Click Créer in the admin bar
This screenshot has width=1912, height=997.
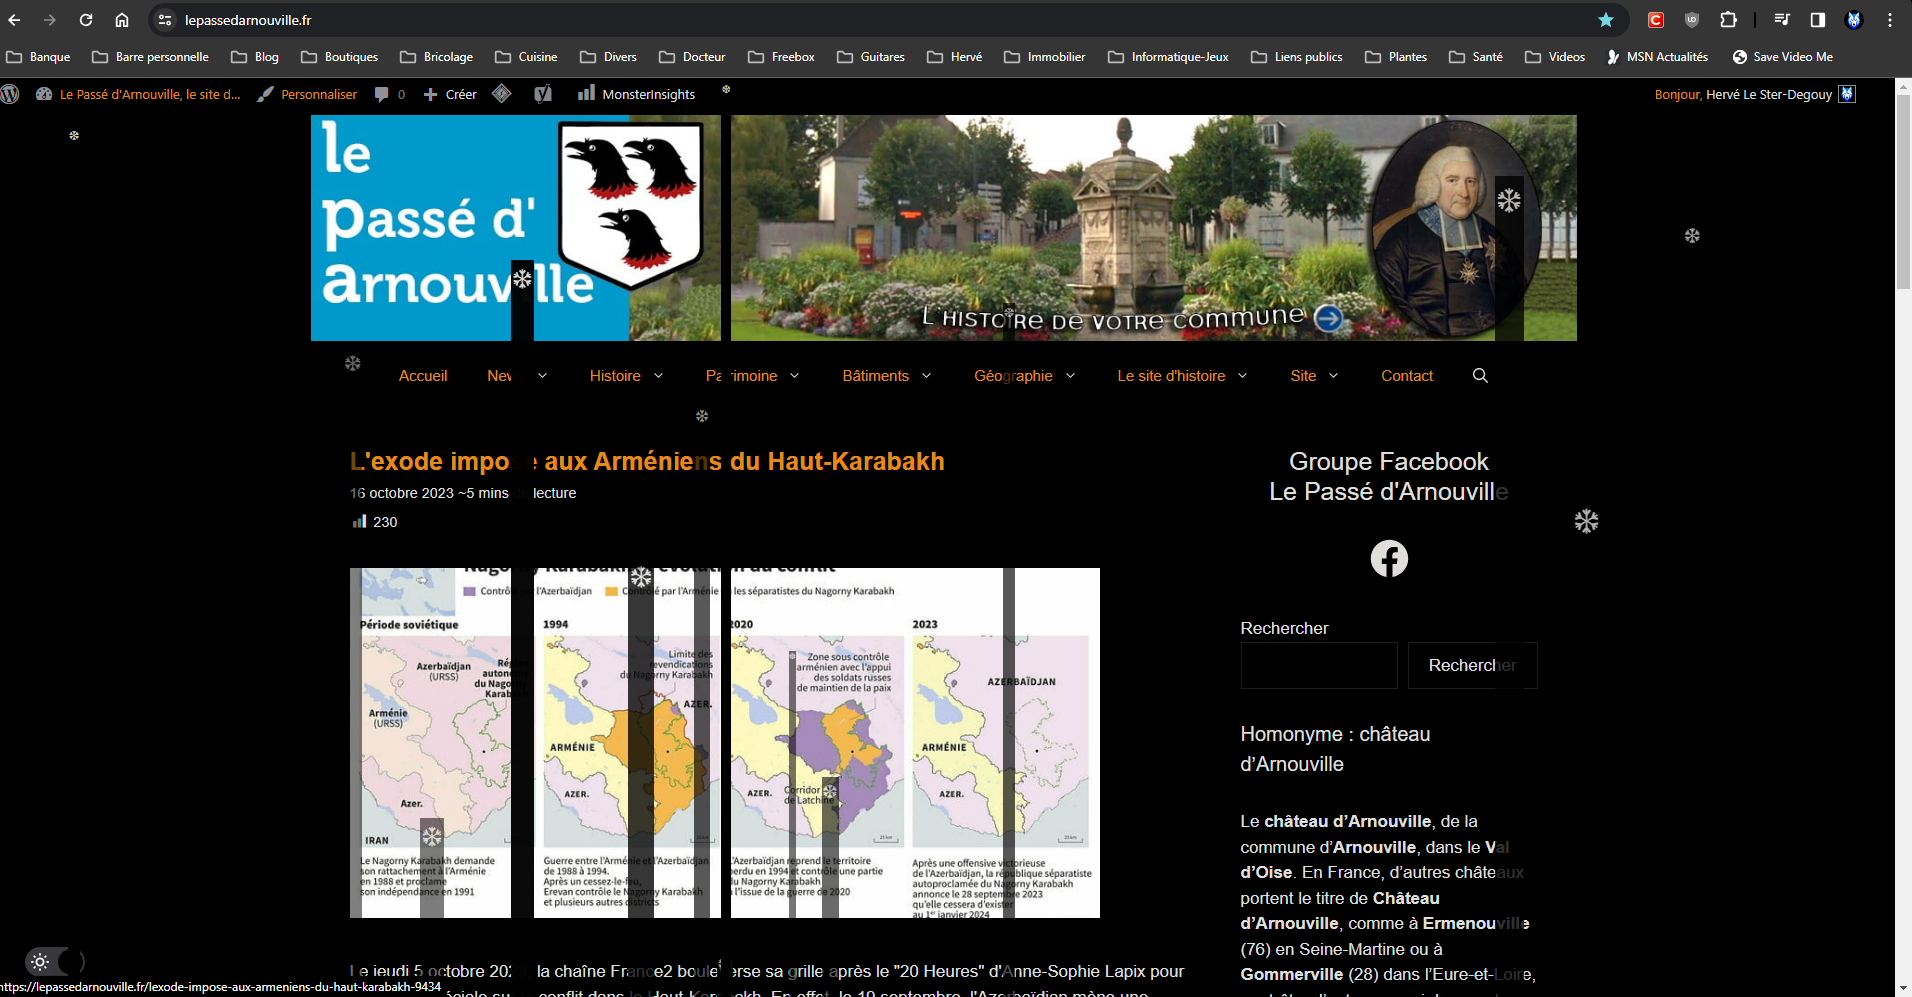pos(450,94)
